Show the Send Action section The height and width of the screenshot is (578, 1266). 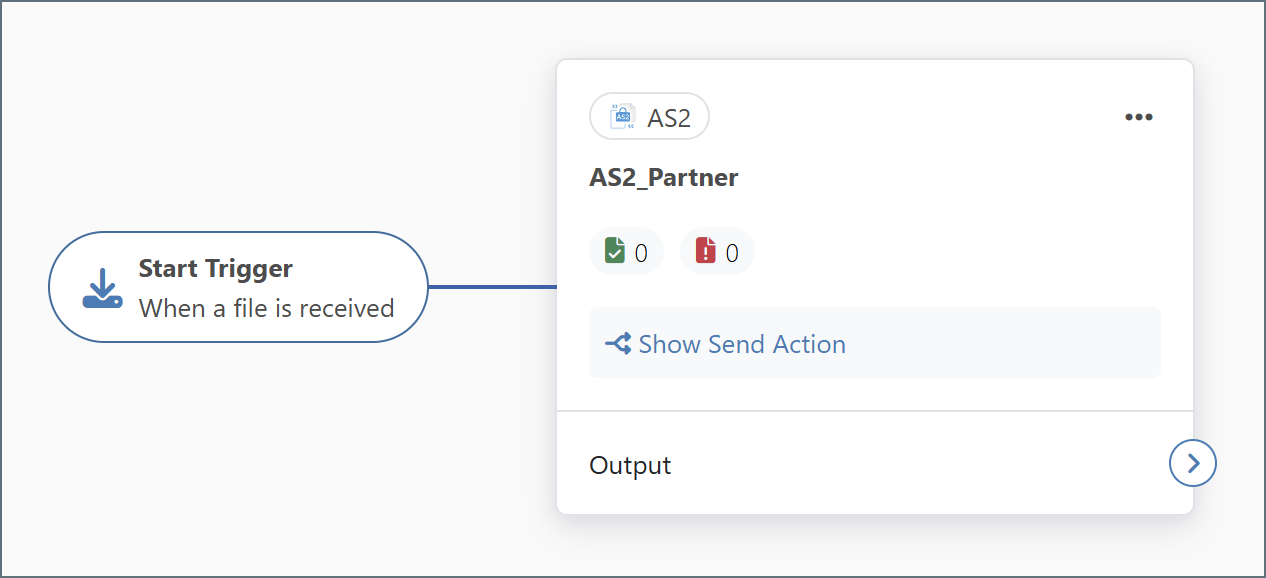[x=742, y=344]
